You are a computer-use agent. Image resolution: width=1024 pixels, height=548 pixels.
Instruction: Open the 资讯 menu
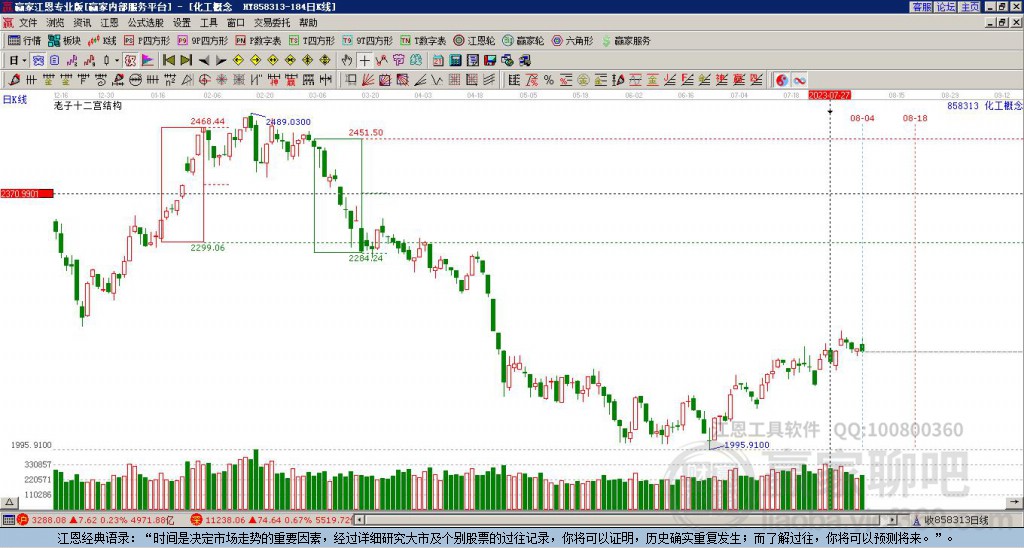point(82,23)
